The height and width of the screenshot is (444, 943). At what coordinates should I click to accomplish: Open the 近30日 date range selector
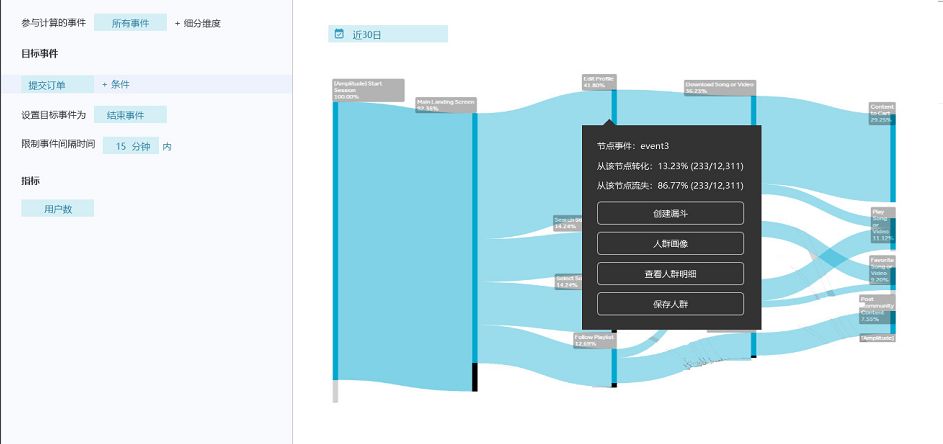pos(388,34)
